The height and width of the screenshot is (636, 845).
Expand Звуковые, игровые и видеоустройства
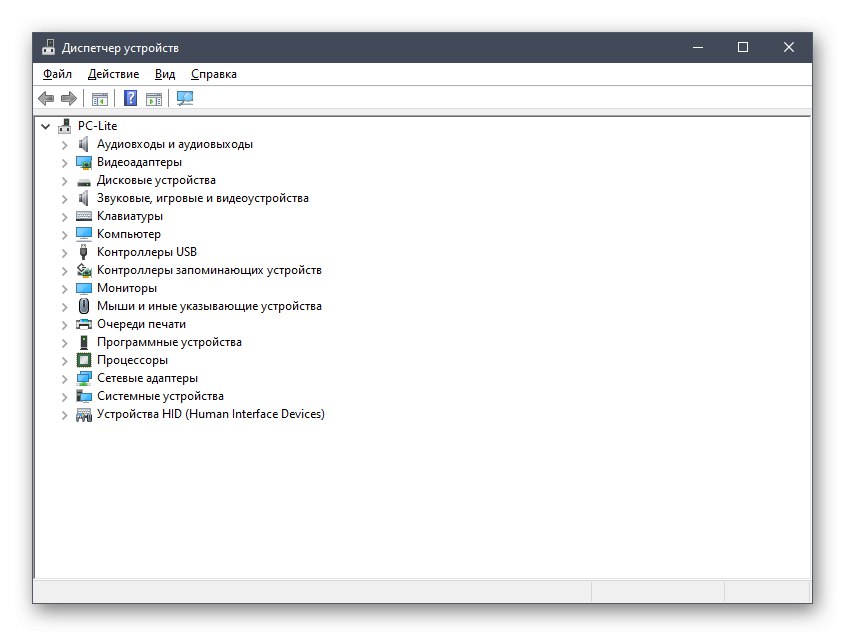pos(65,199)
